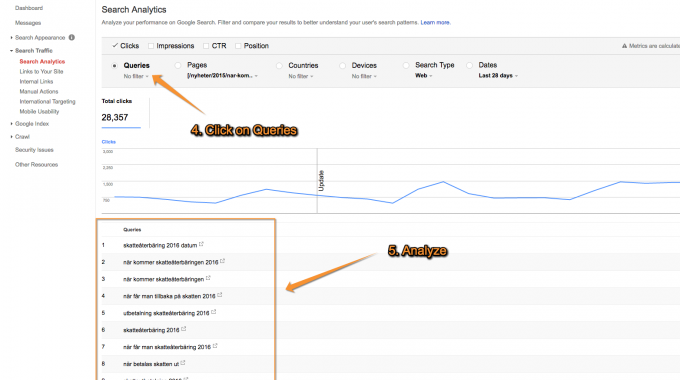
Task: Enable the Impressions checkbox
Action: point(151,46)
